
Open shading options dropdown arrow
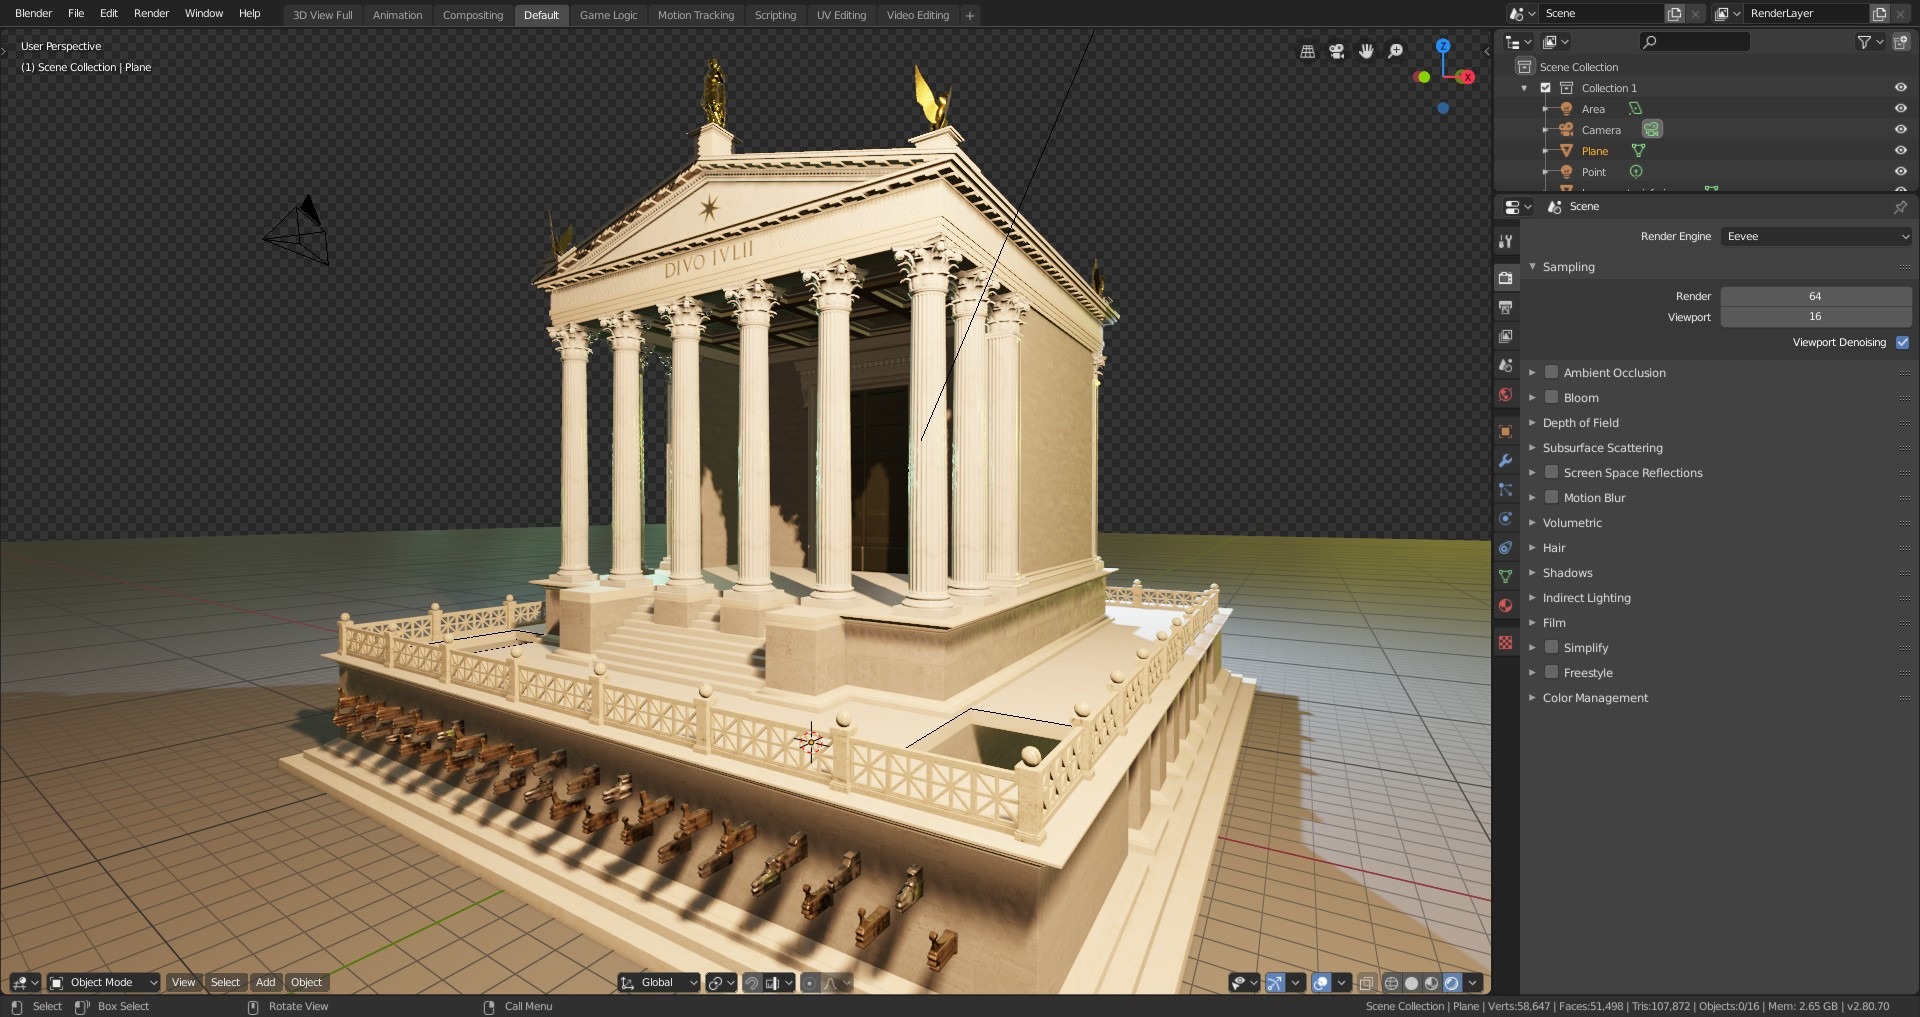coord(1473,983)
